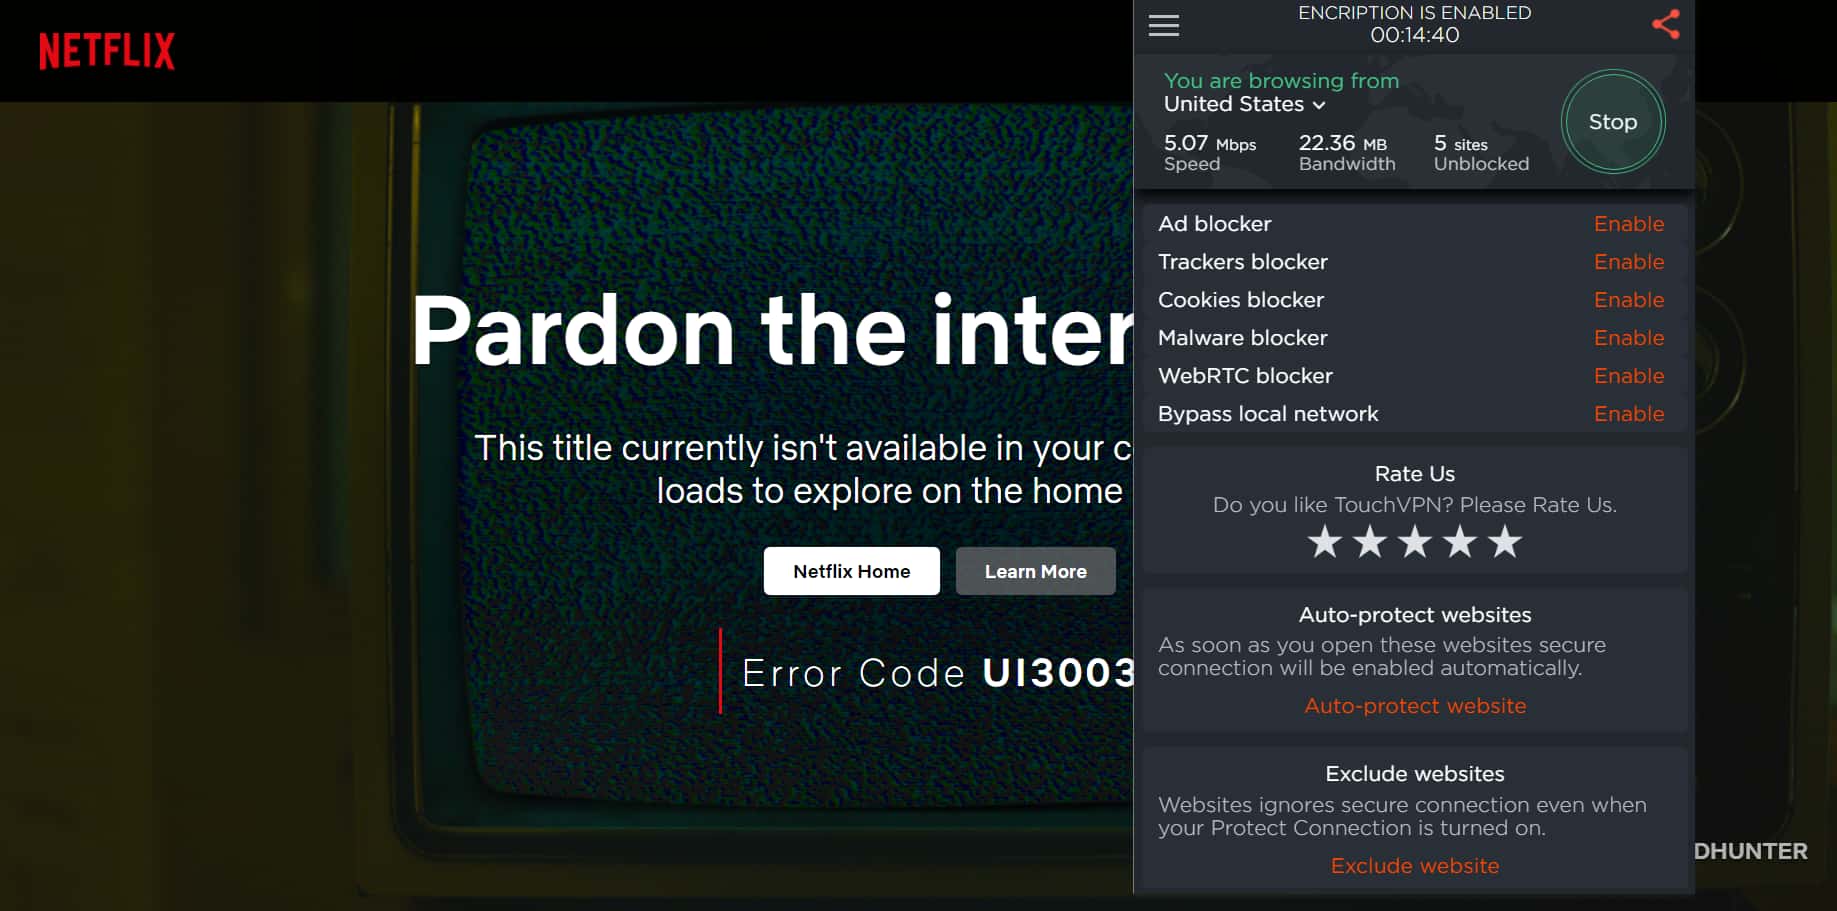Open the United States country dropdown

point(1245,104)
